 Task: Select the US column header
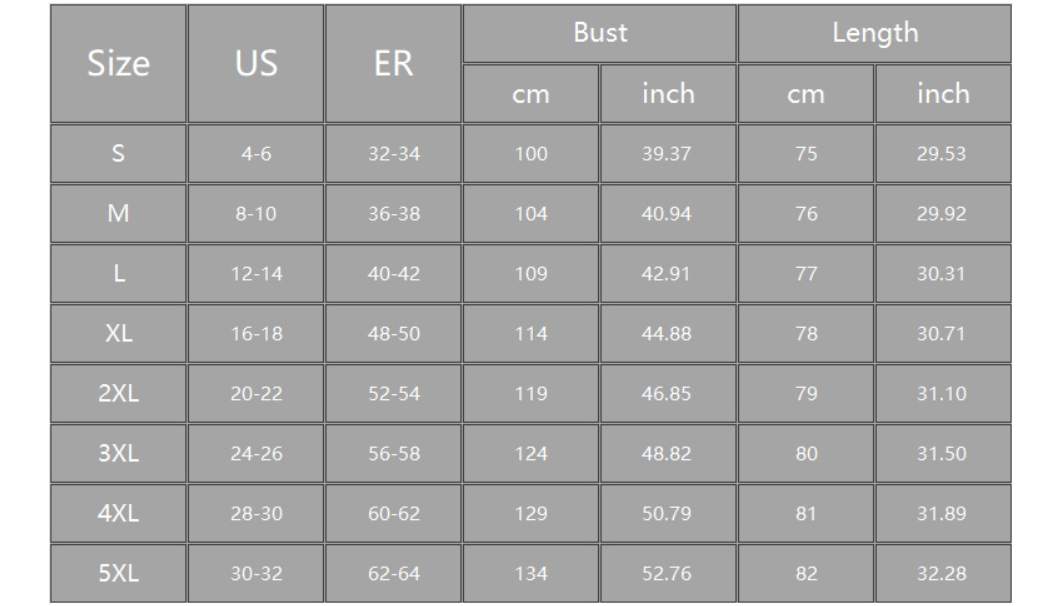[x=256, y=64]
